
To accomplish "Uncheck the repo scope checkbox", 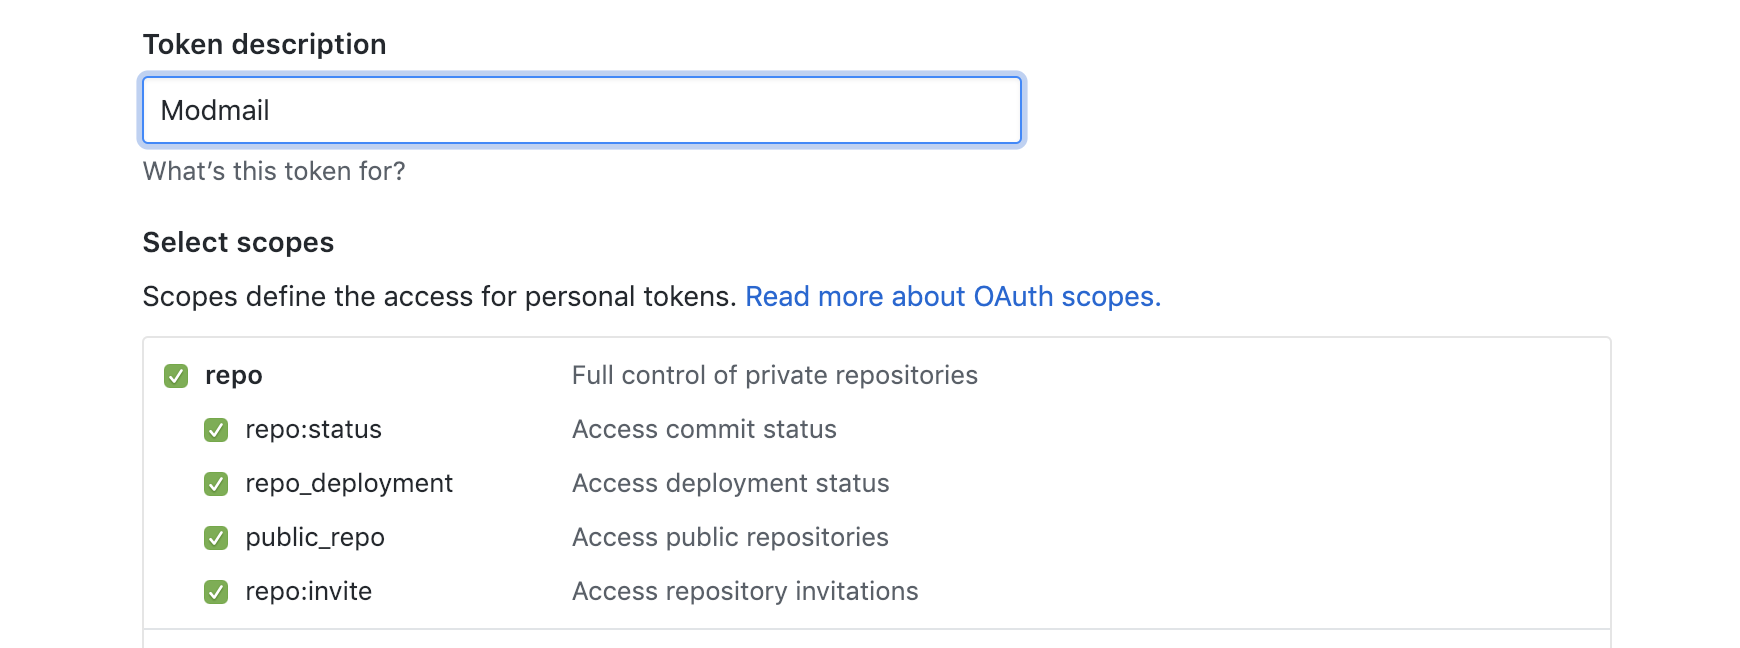I will coord(176,376).
